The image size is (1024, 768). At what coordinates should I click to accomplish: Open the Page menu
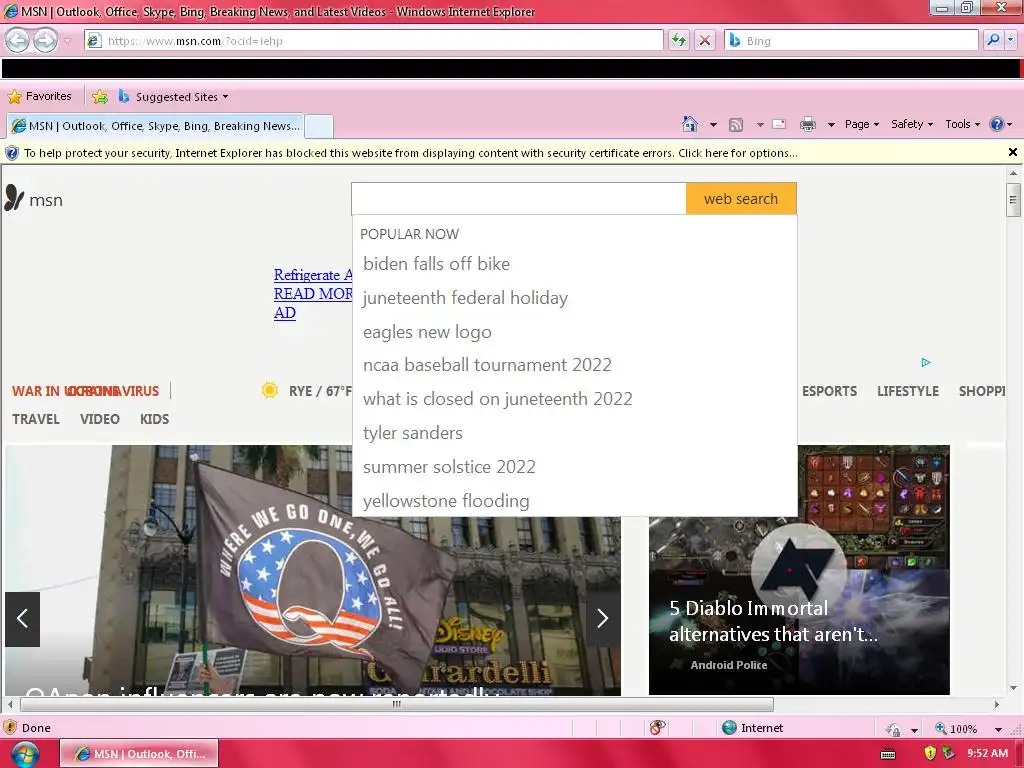[x=861, y=124]
